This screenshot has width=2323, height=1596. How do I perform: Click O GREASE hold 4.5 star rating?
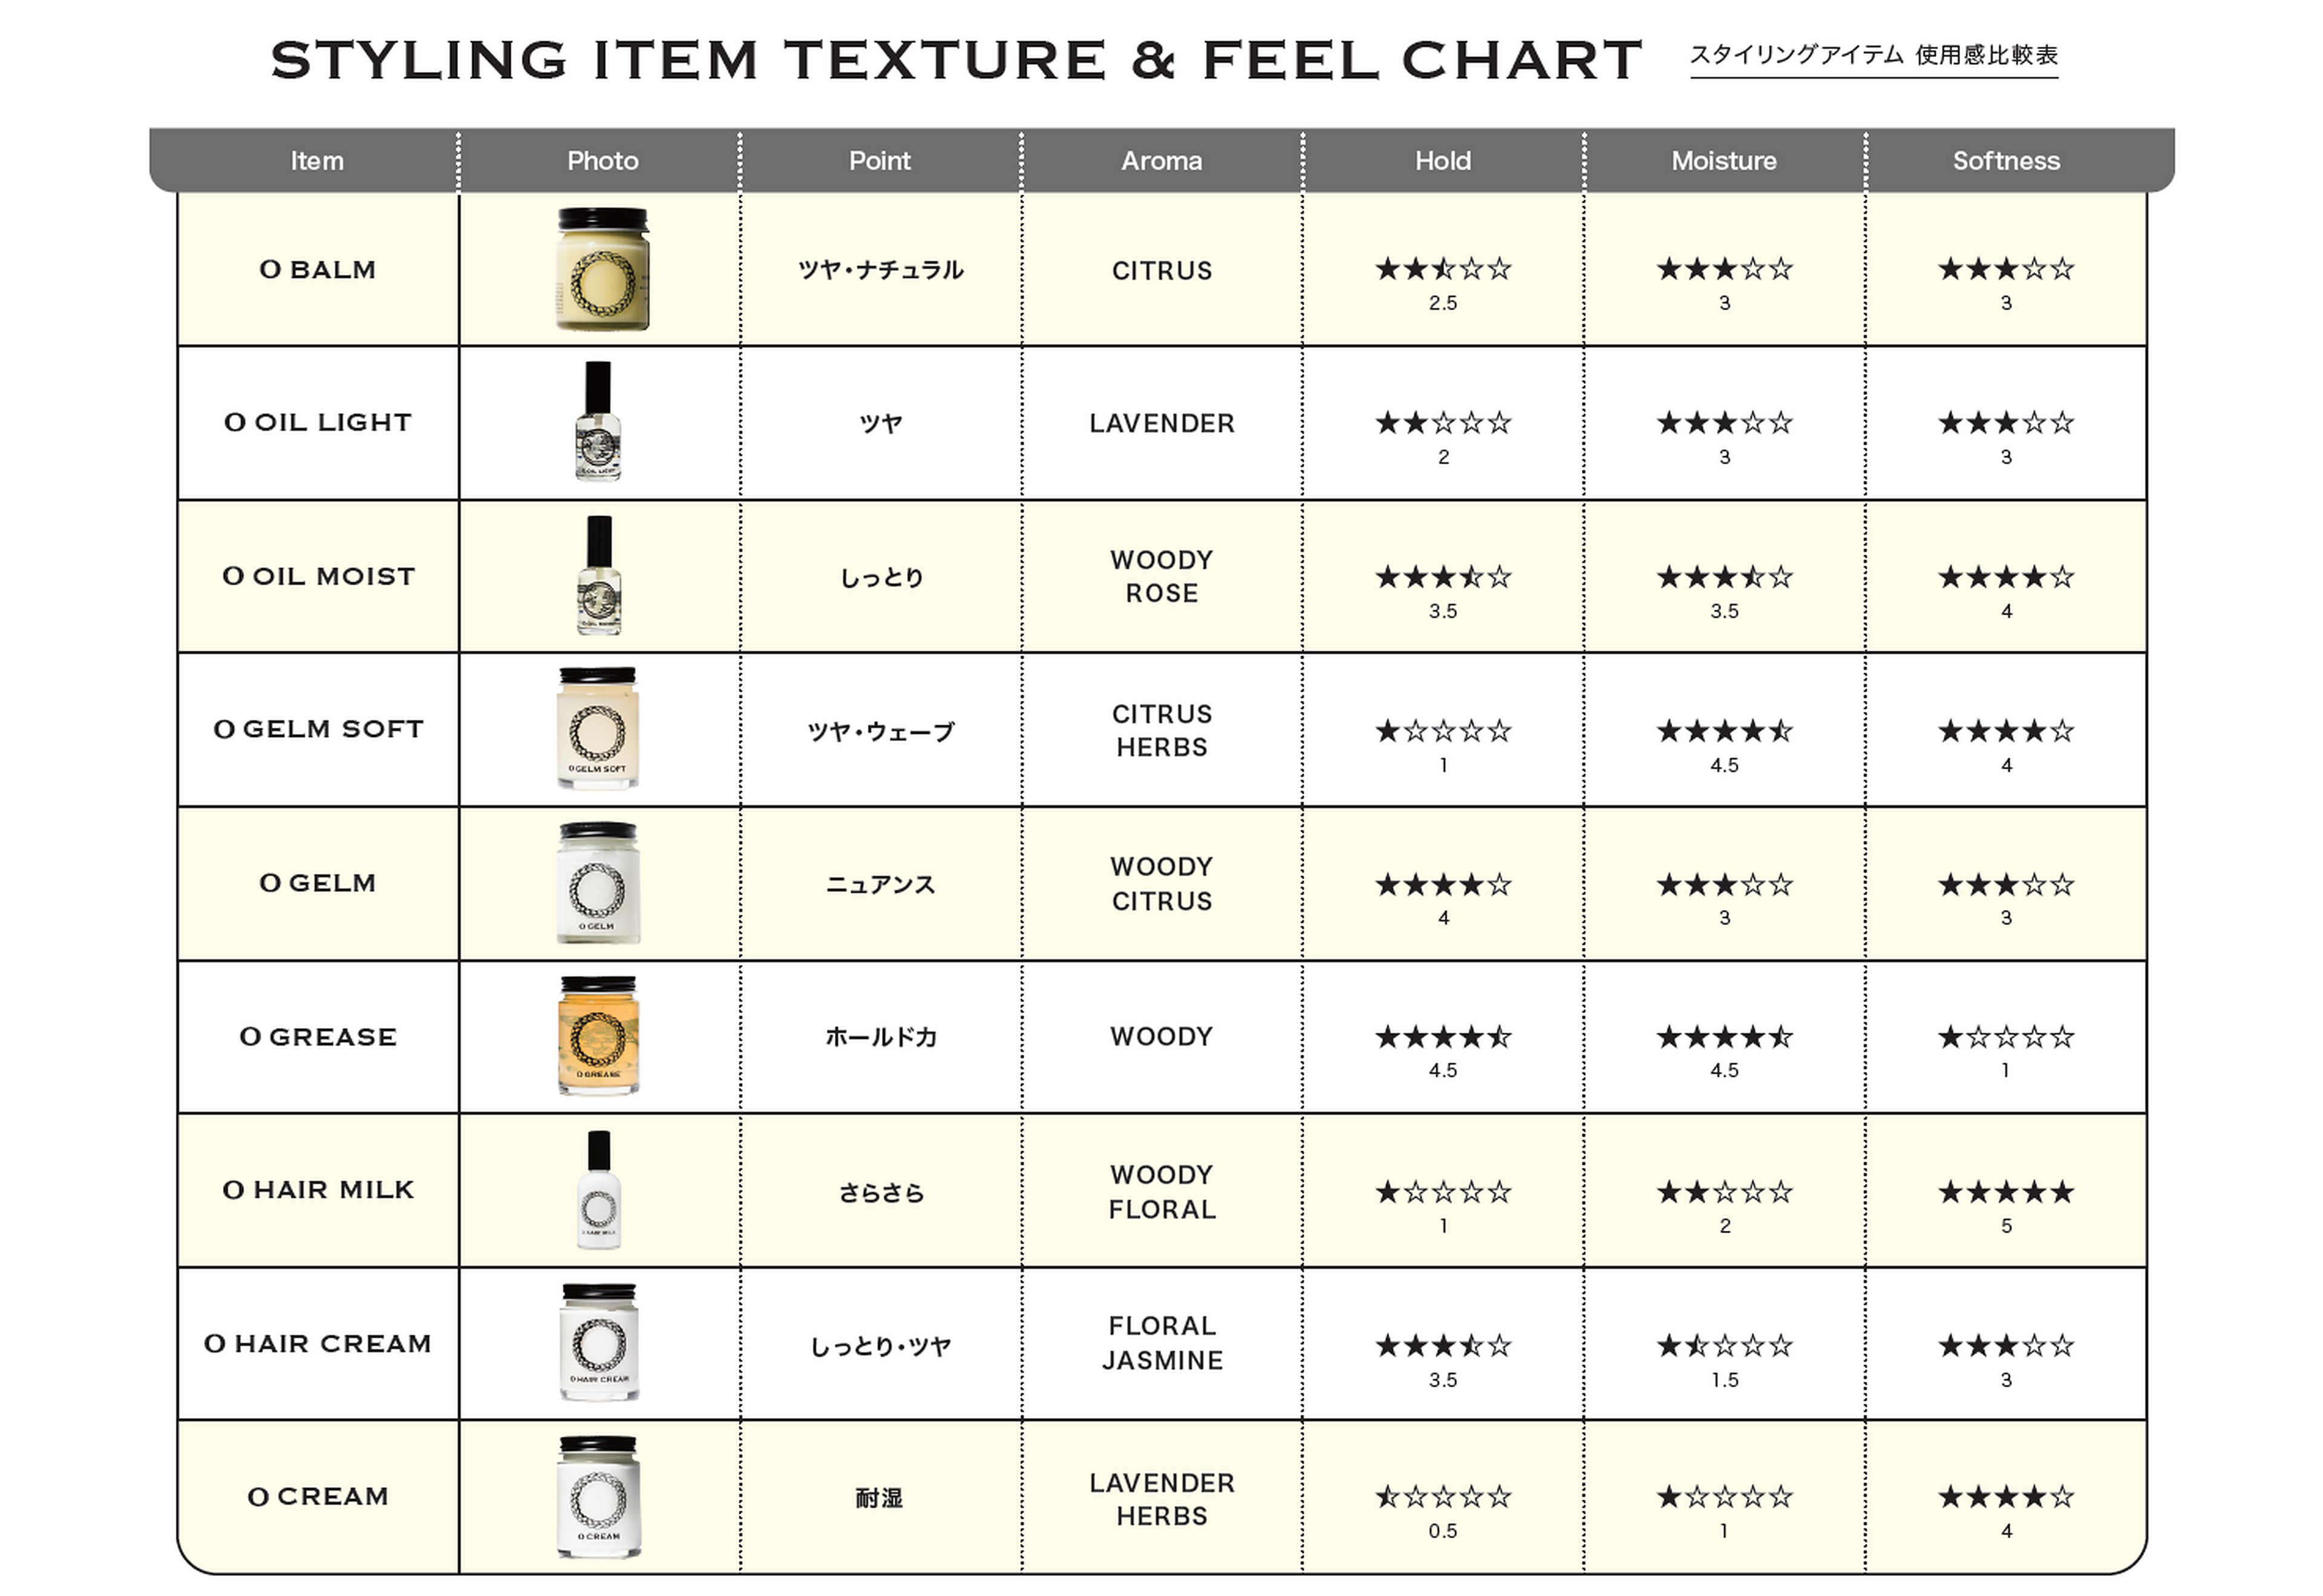(x=1442, y=1037)
